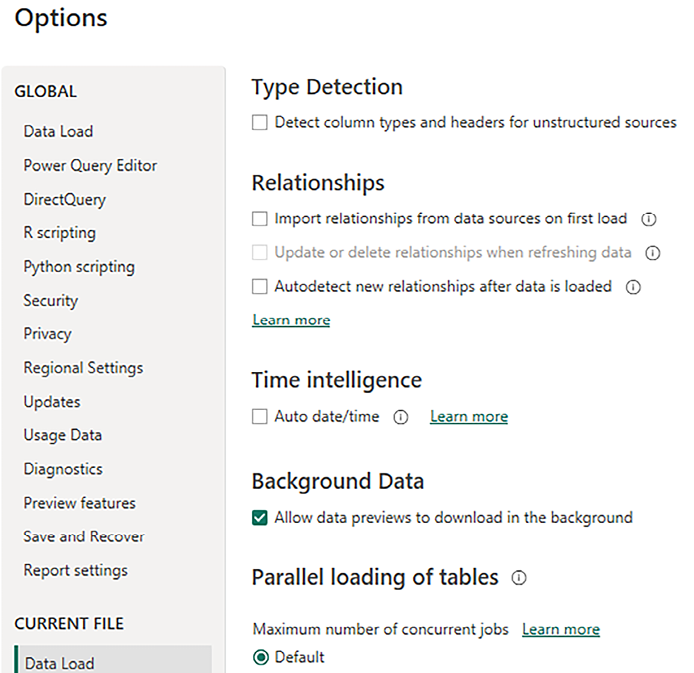Toggle Autodetect new relationships checkbox
The image size is (694, 673).
pos(260,287)
